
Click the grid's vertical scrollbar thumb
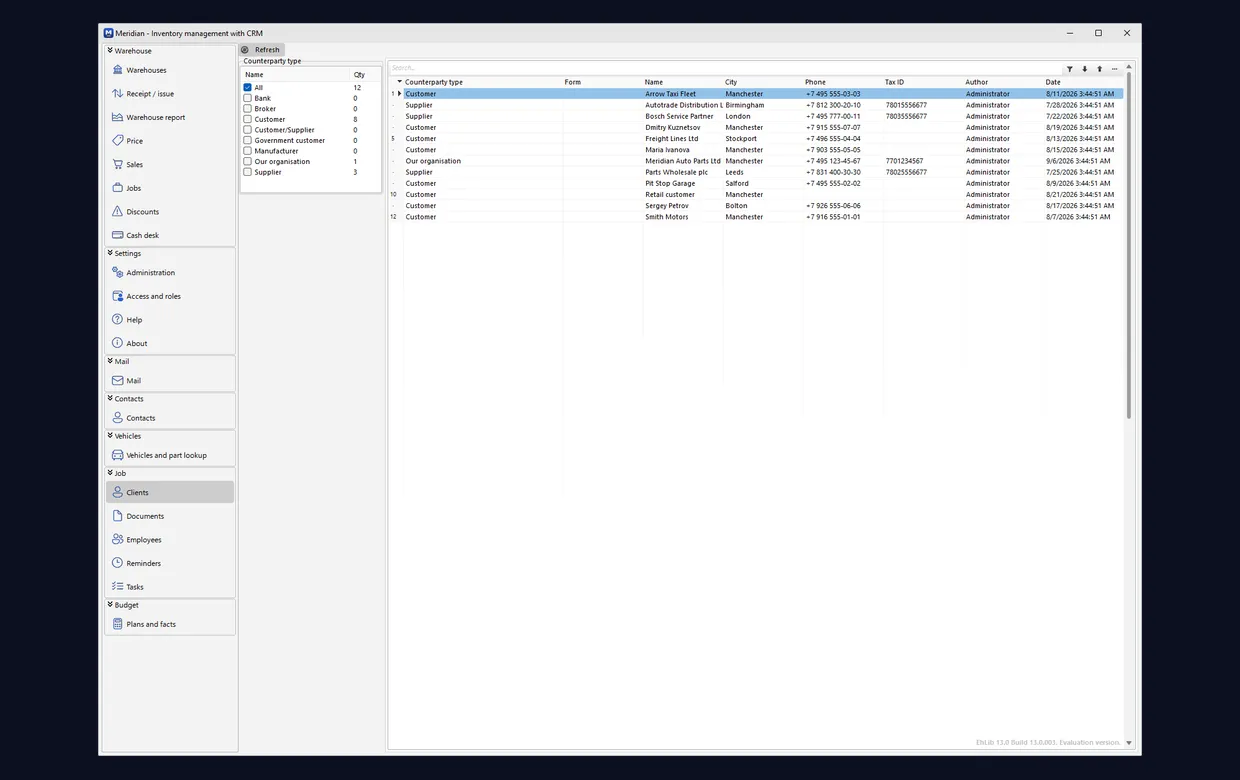(x=1129, y=243)
